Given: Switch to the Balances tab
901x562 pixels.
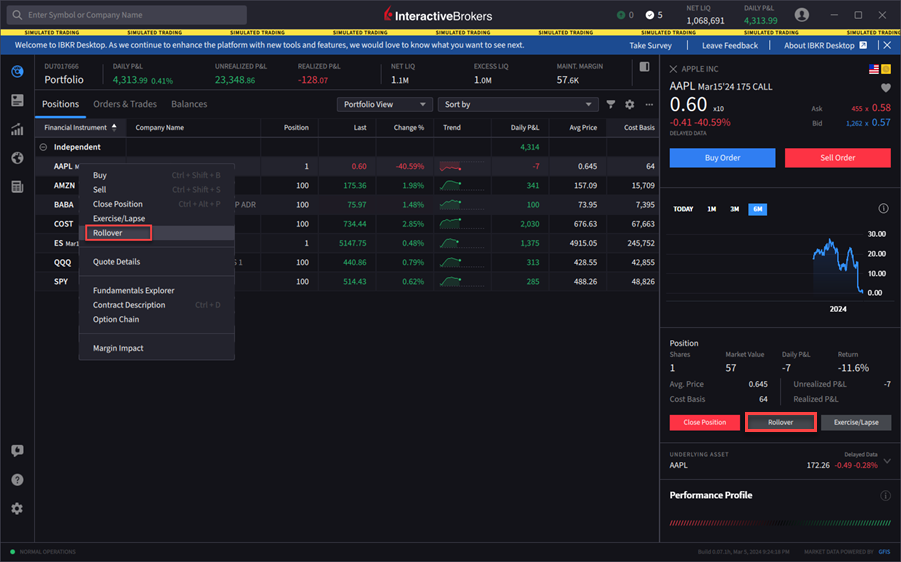Looking at the screenshot, I should click(x=189, y=104).
